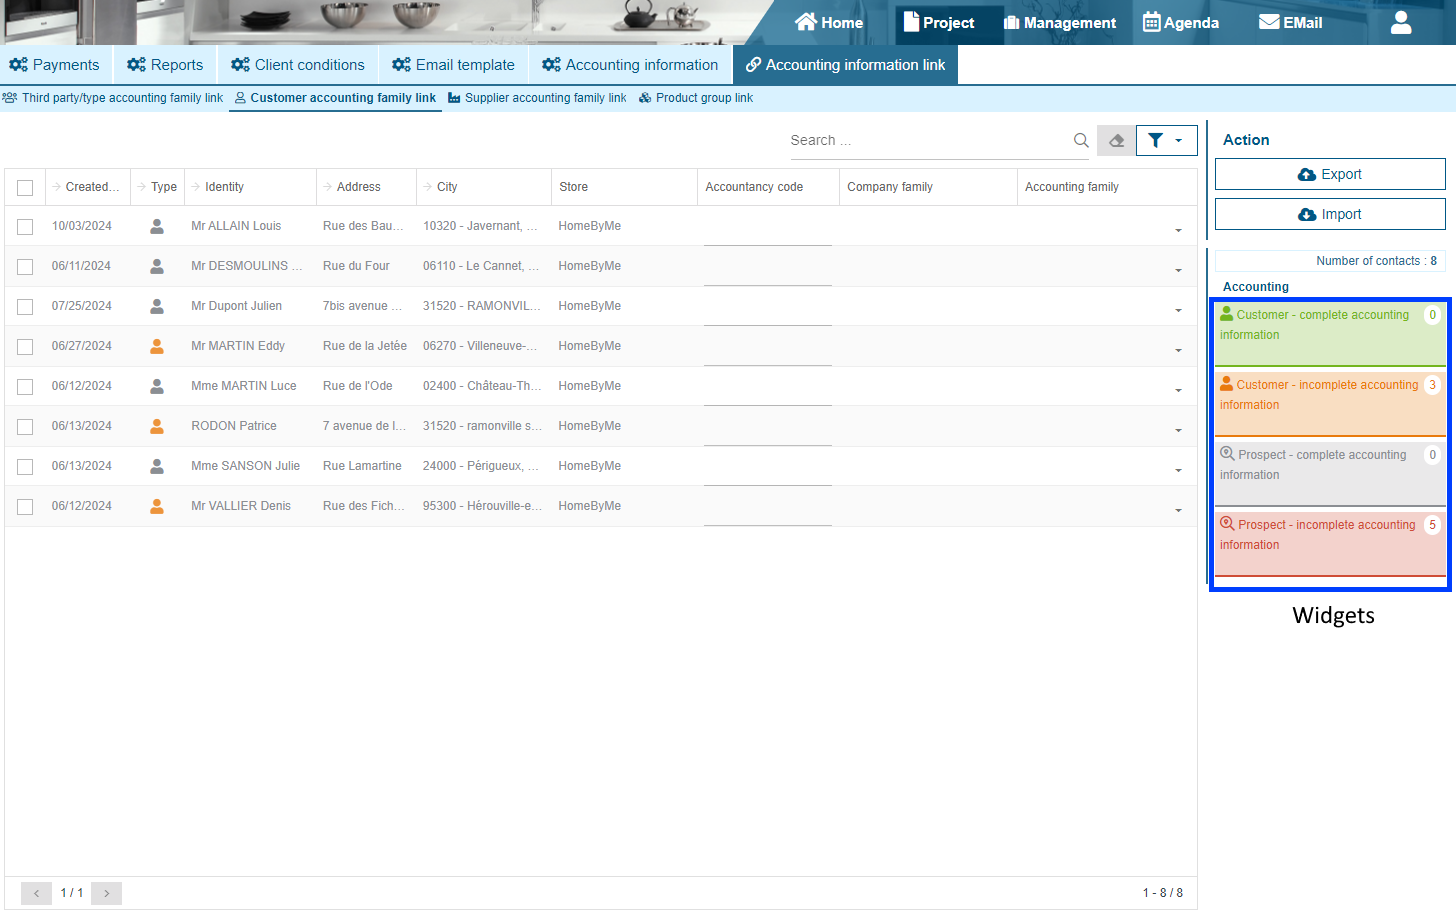Click the orange person icon for RODON Patrice

click(157, 426)
